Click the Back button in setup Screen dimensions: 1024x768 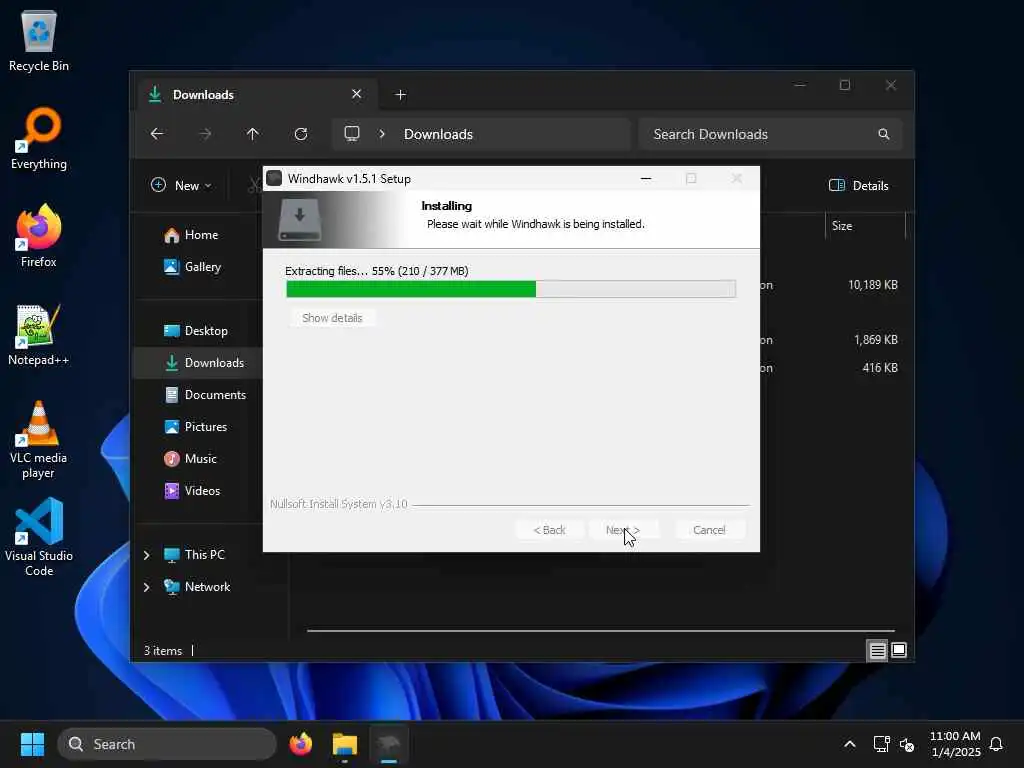coord(549,530)
